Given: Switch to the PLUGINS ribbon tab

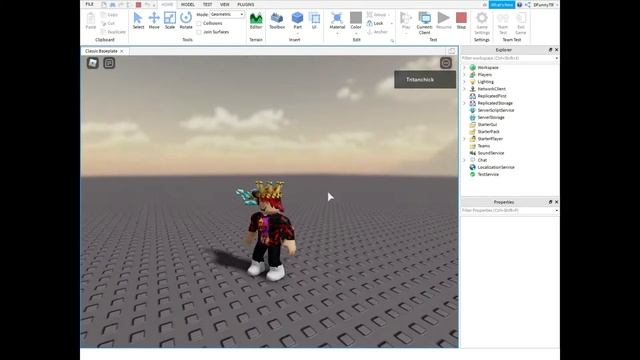Looking at the screenshot, I should pyautogui.click(x=246, y=4).
